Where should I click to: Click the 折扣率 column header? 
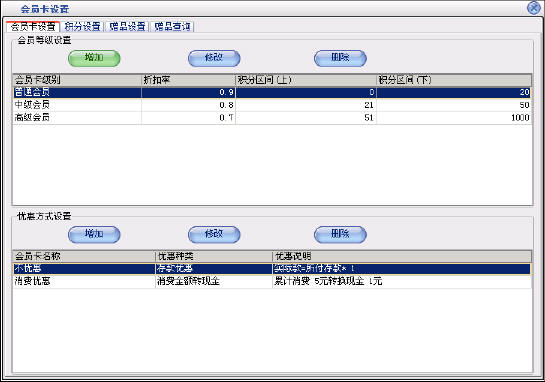[188, 80]
